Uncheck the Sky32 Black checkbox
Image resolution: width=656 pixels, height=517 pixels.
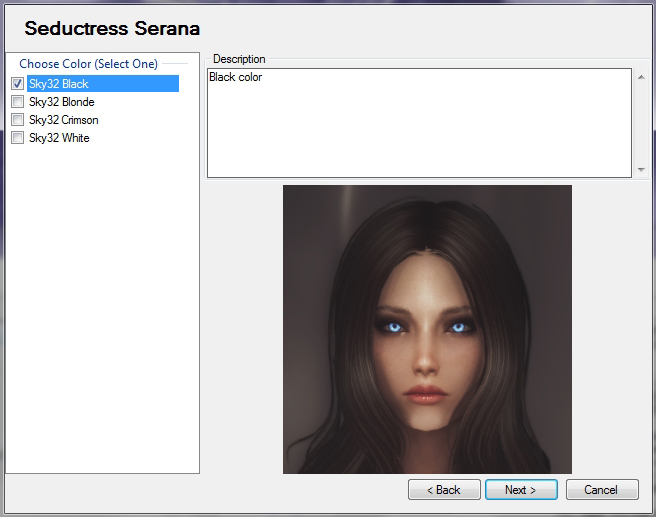click(x=17, y=84)
